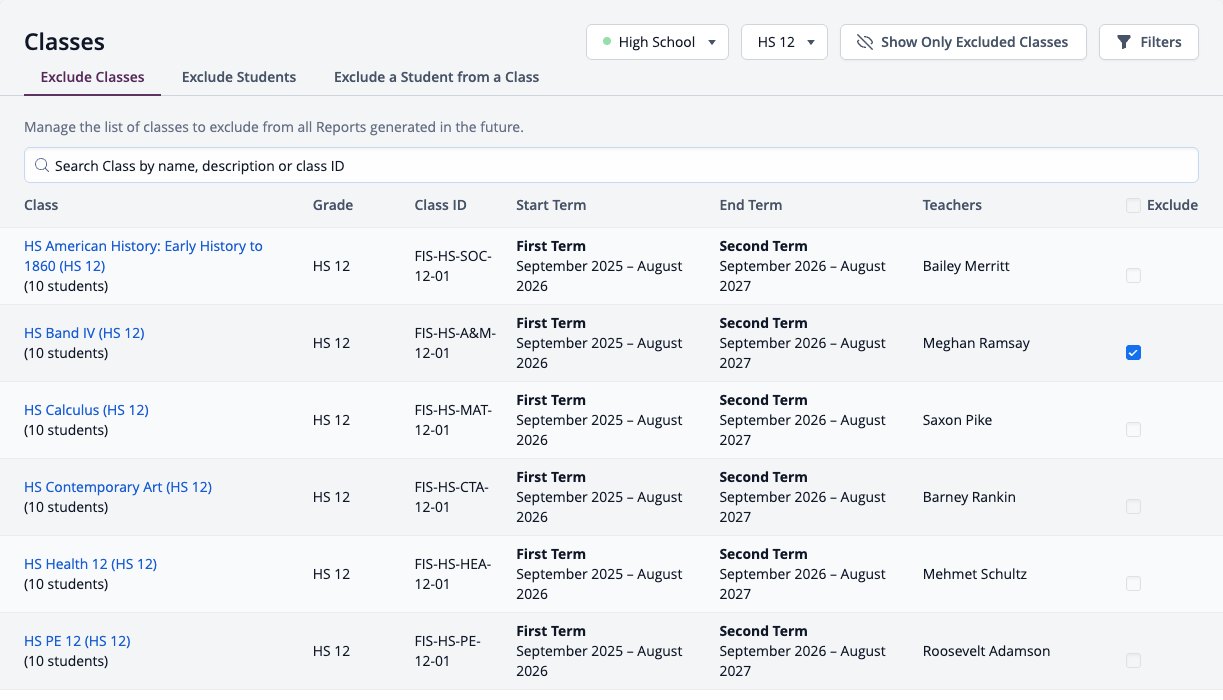Viewport: 1223px width, 700px height.
Task: Open HS PE 12 (HS 12) class link
Action: pyautogui.click(x=77, y=641)
